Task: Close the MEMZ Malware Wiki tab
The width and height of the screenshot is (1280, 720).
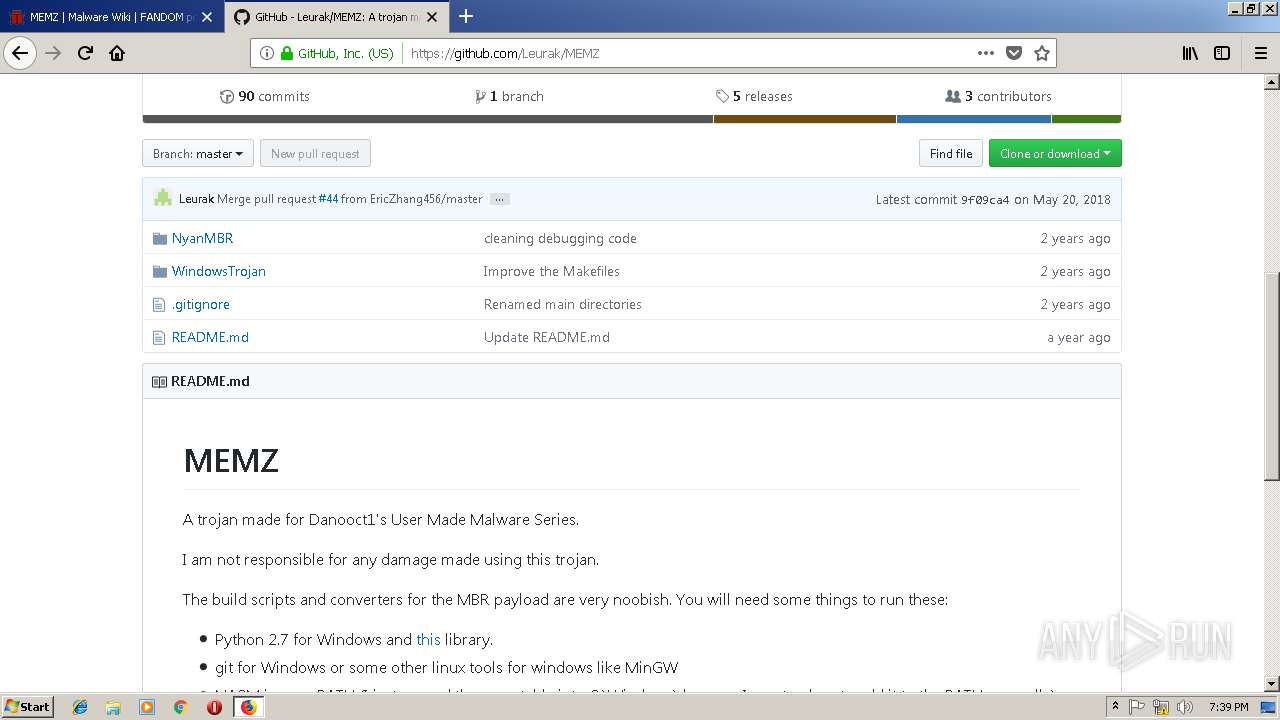Action: [208, 17]
